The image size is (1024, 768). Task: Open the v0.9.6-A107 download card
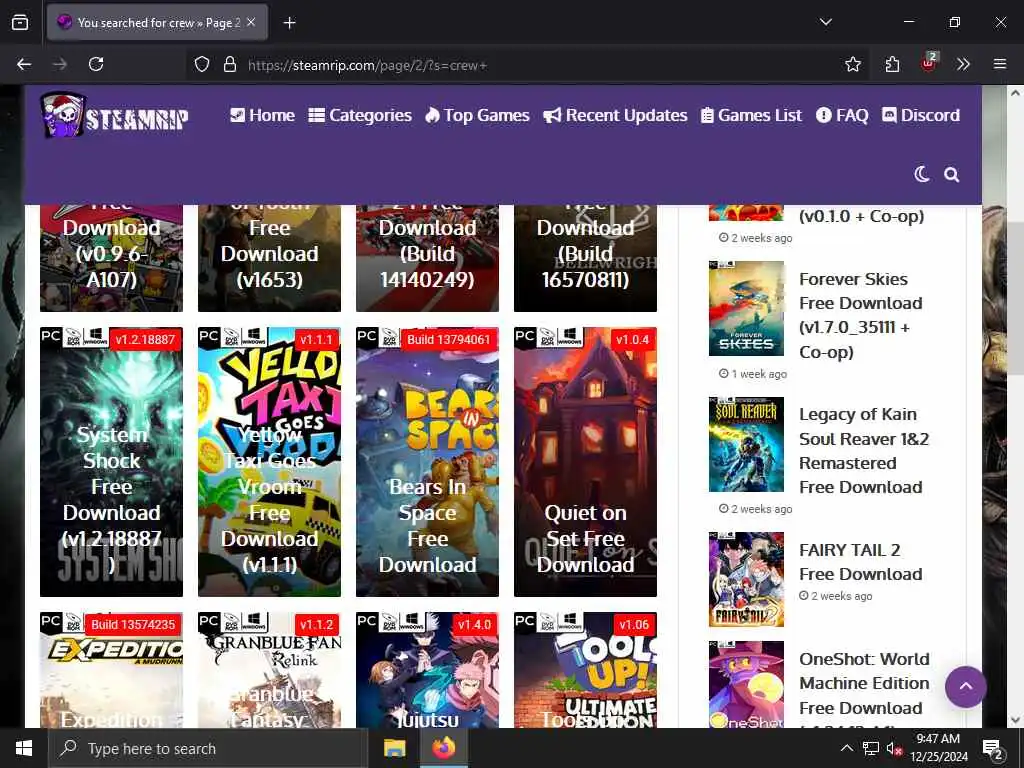(x=112, y=258)
